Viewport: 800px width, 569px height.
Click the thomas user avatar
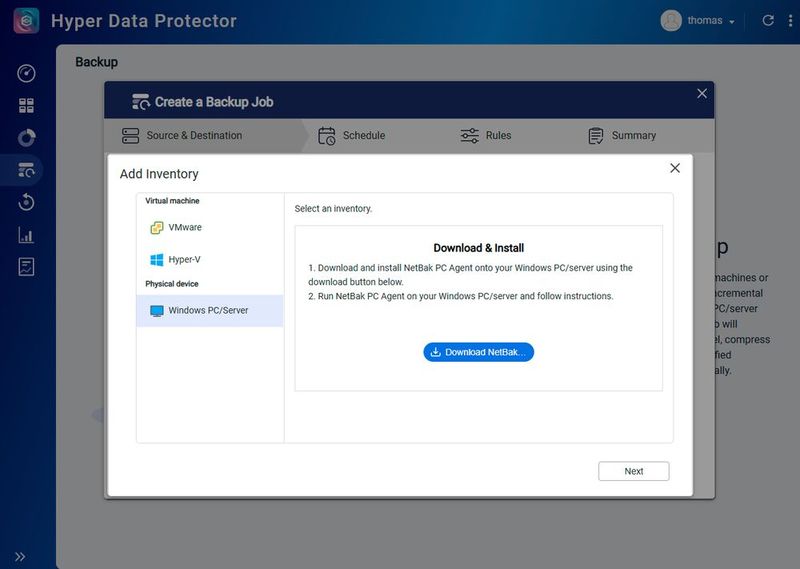(x=671, y=21)
